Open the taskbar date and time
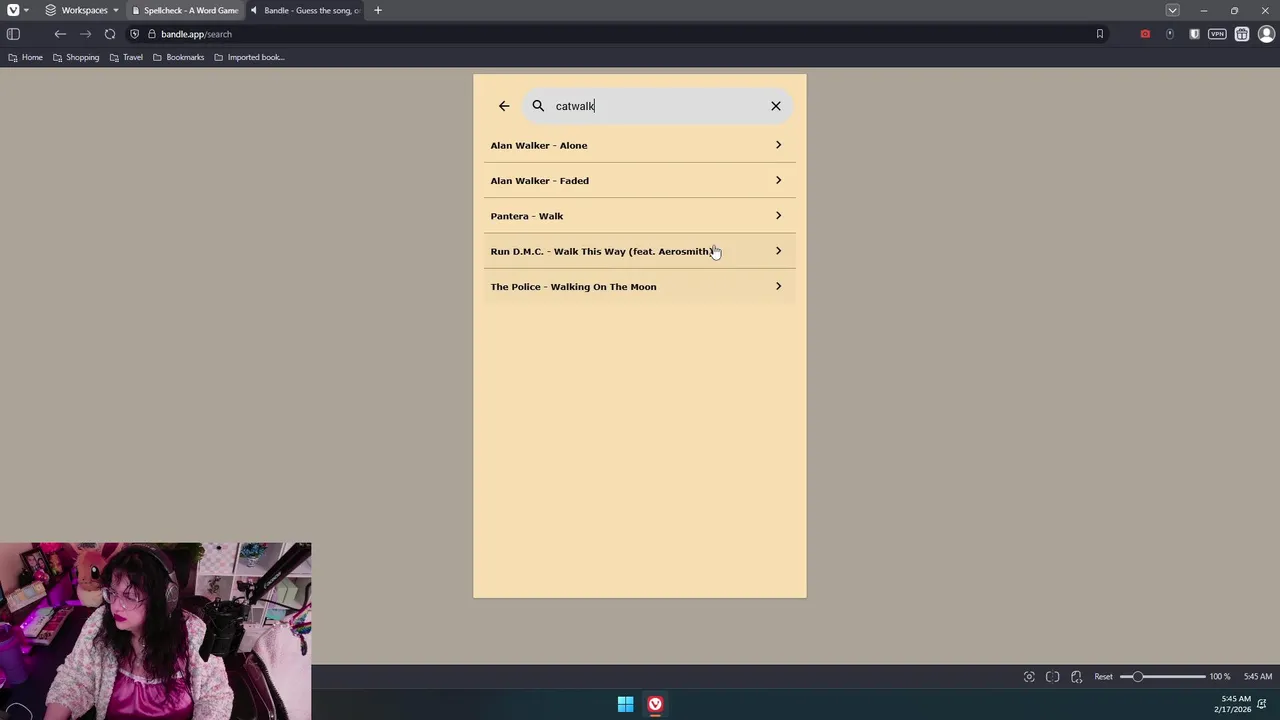The width and height of the screenshot is (1280, 720). 1233,704
